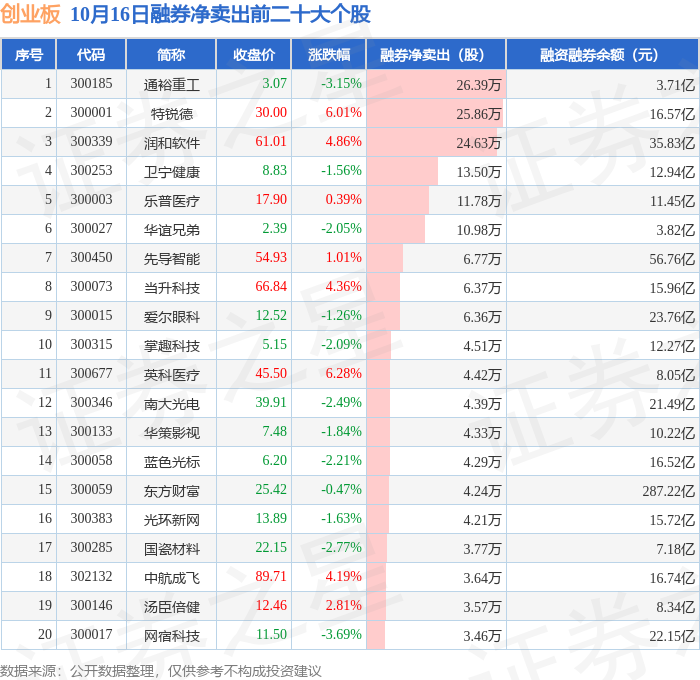Click change value -3.69%

click(x=342, y=634)
